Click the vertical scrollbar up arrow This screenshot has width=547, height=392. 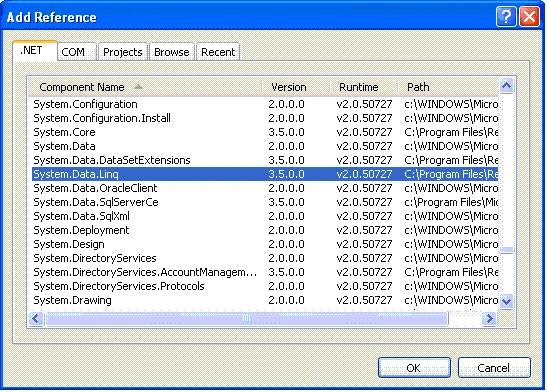(x=507, y=85)
